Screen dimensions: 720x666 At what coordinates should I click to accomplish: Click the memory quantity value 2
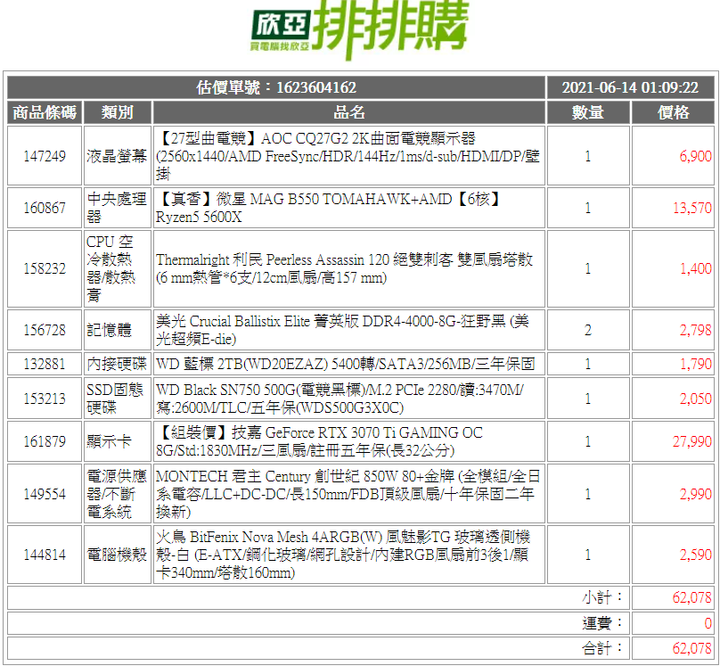tap(588, 330)
